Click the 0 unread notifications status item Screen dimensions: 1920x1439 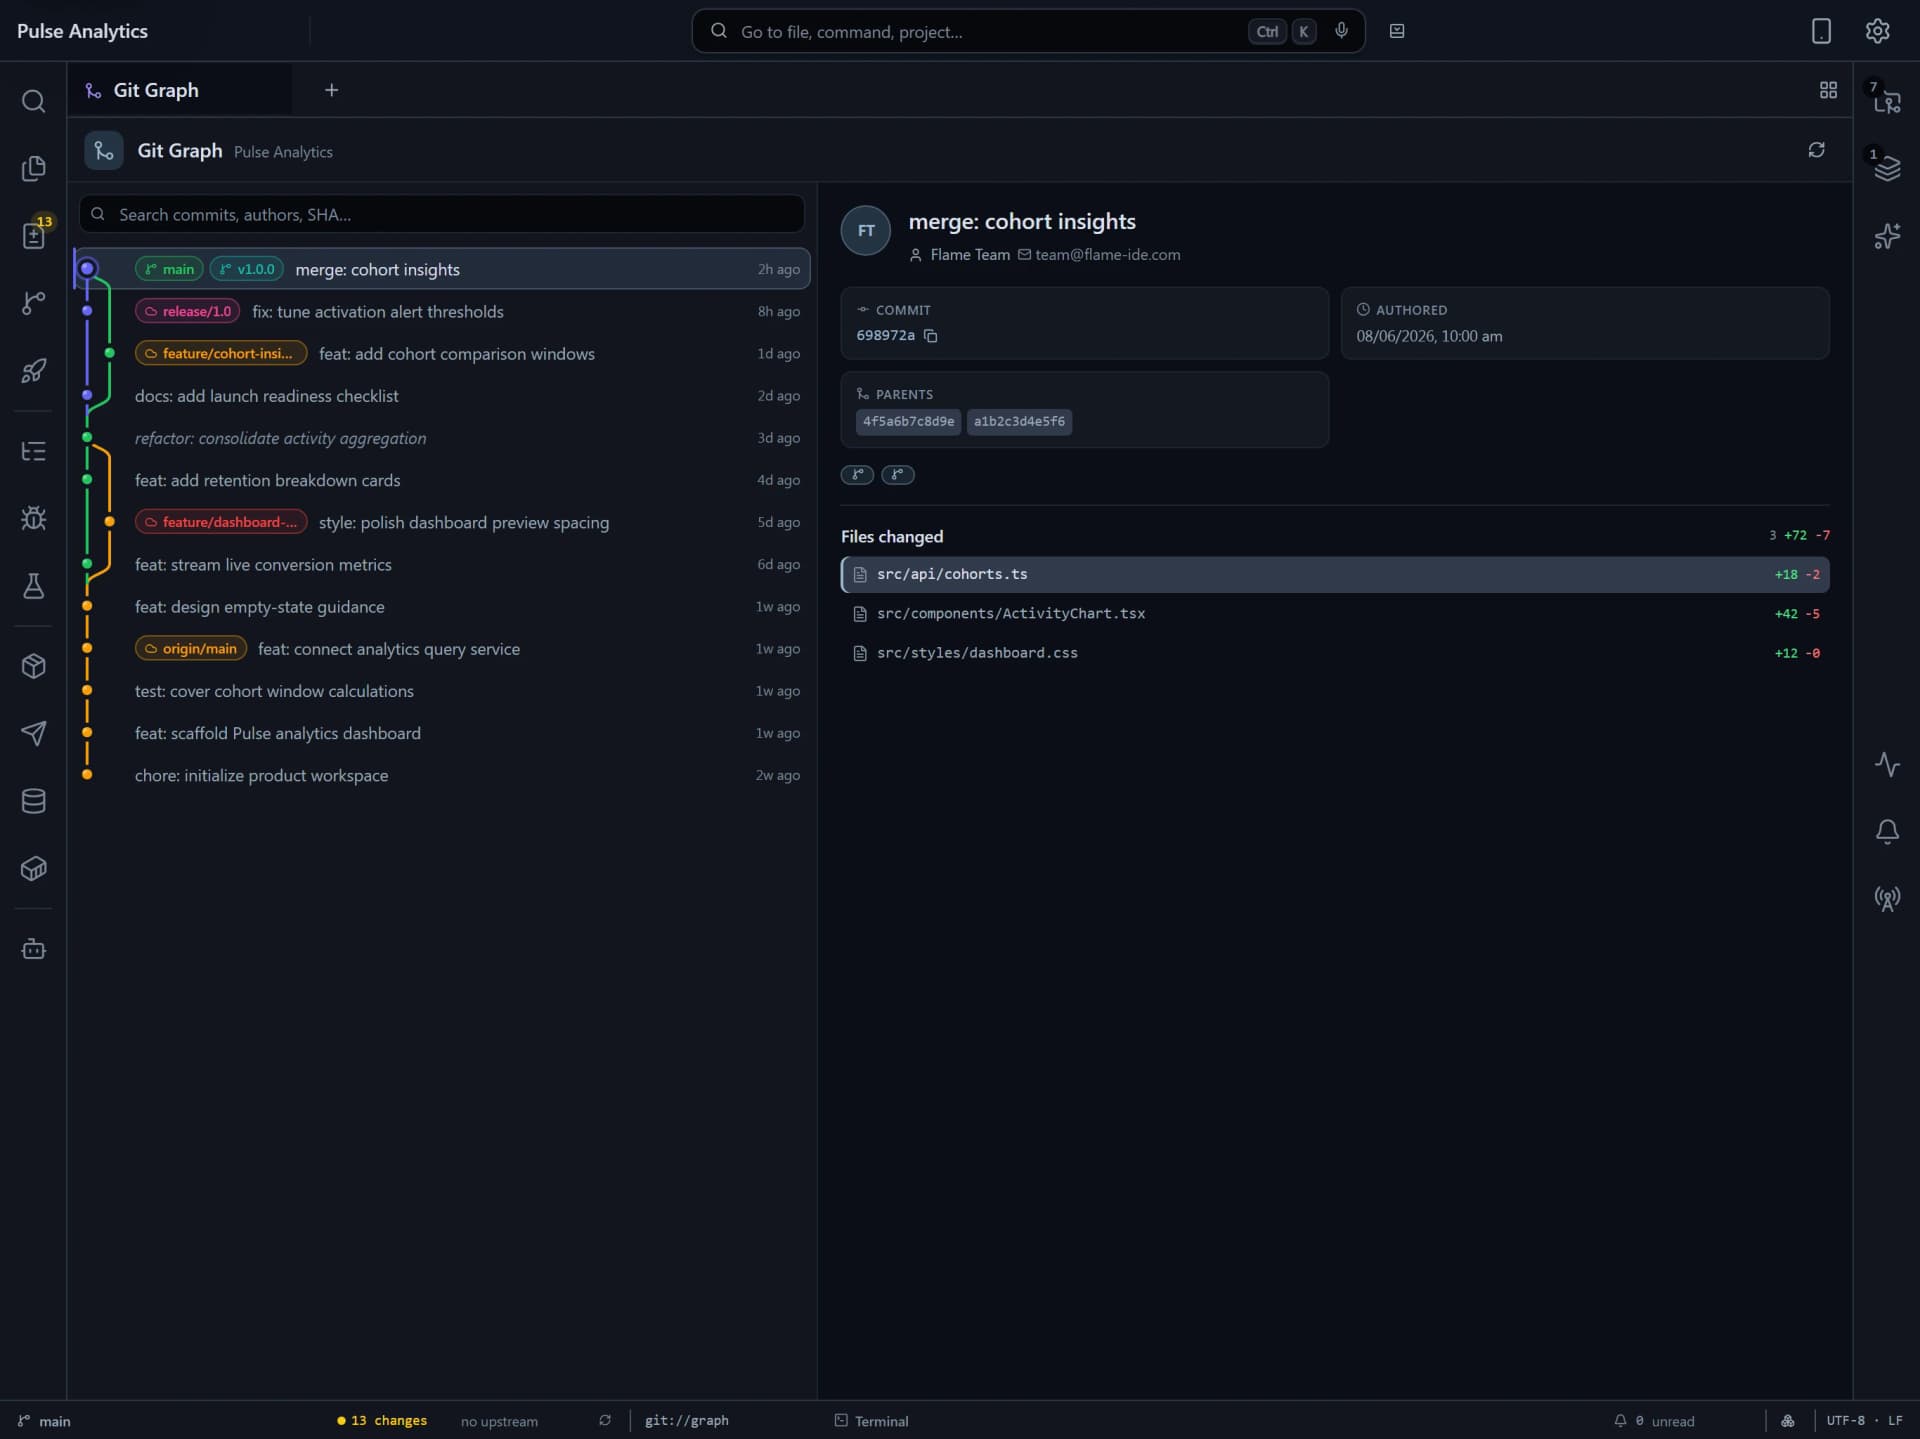1654,1420
